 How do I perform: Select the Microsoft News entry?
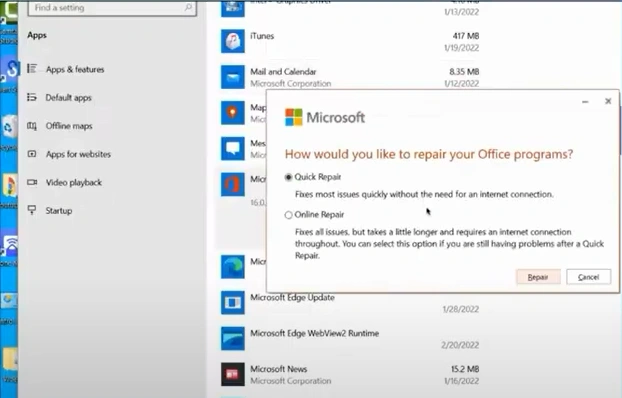[x=278, y=369]
